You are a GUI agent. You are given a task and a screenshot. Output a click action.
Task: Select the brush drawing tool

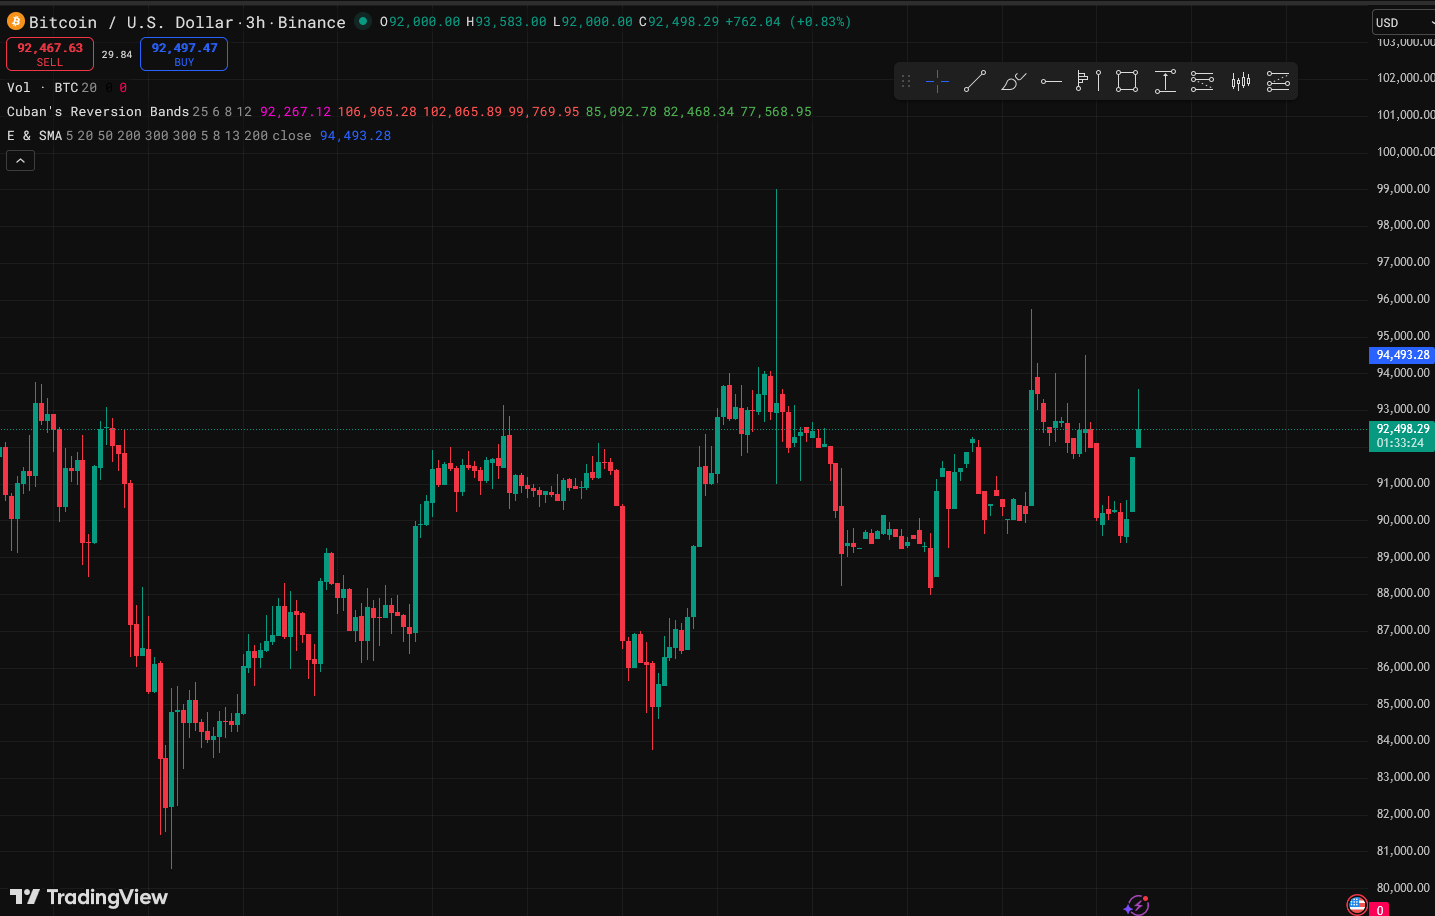1013,82
